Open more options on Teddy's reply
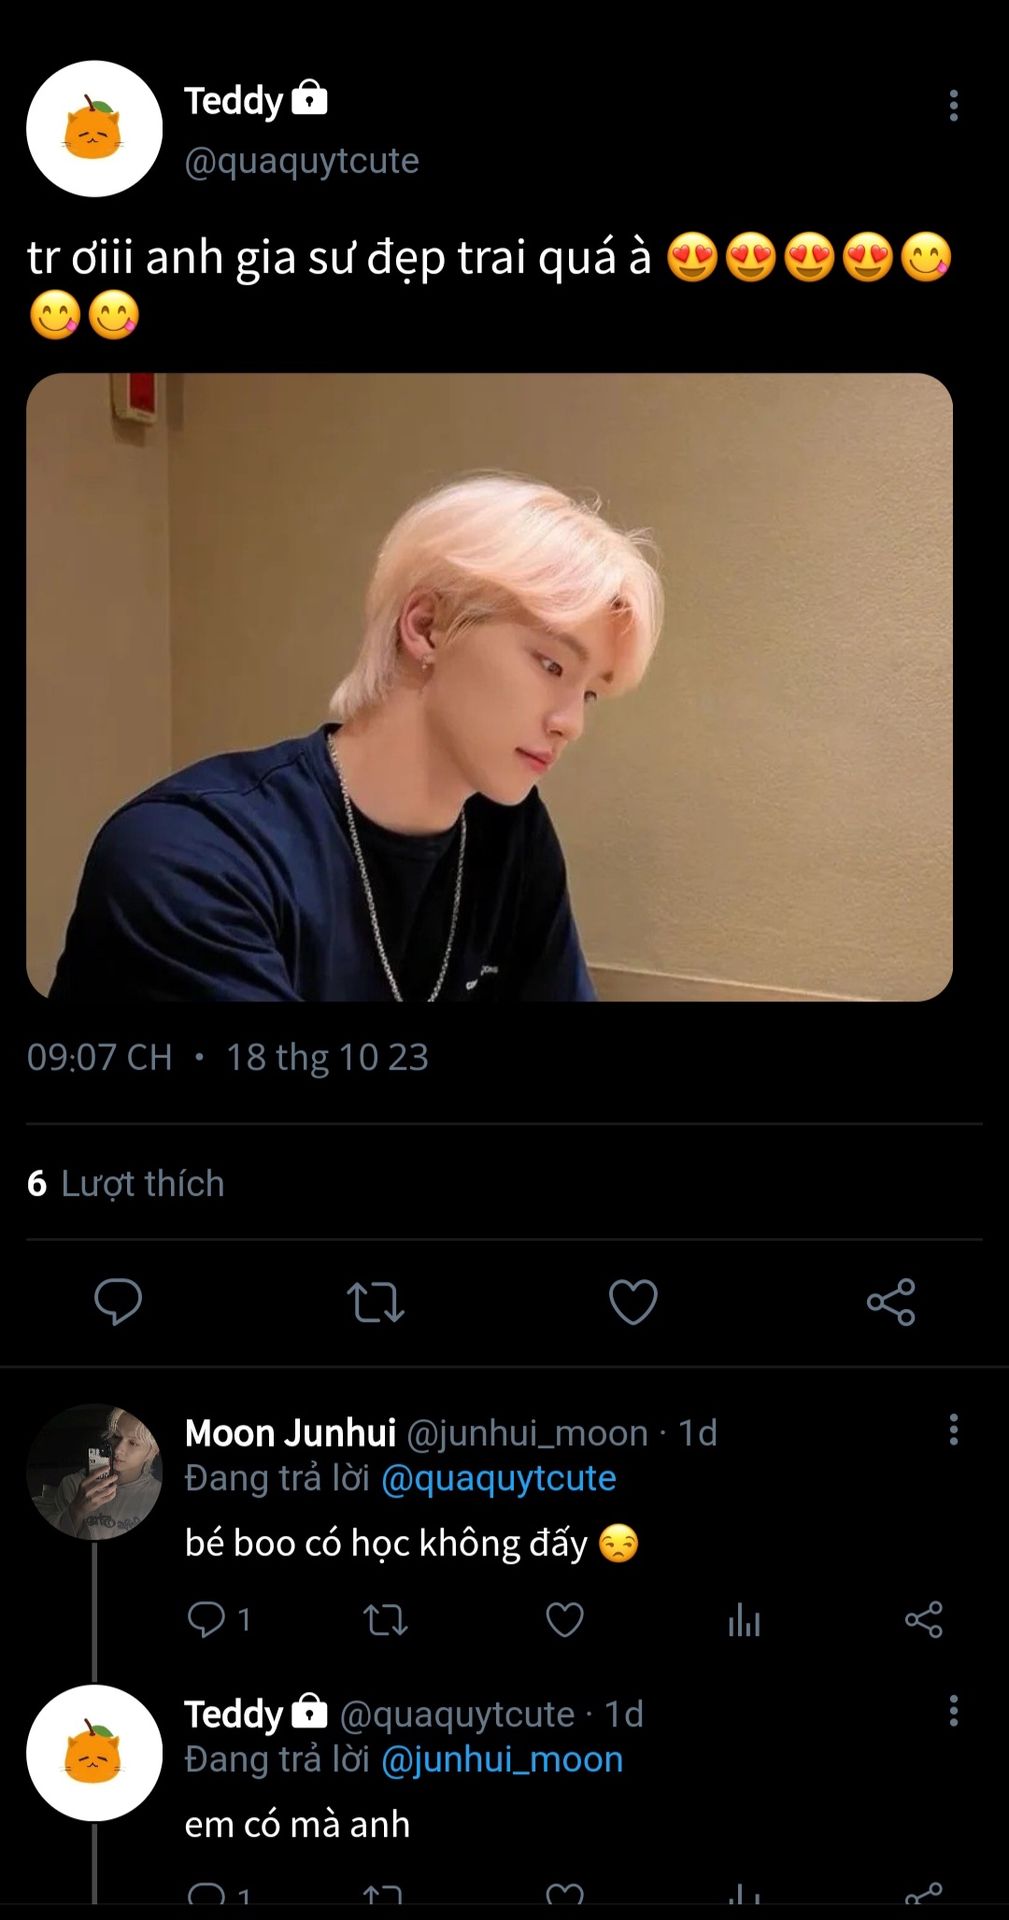1009x1920 pixels. click(x=953, y=1710)
